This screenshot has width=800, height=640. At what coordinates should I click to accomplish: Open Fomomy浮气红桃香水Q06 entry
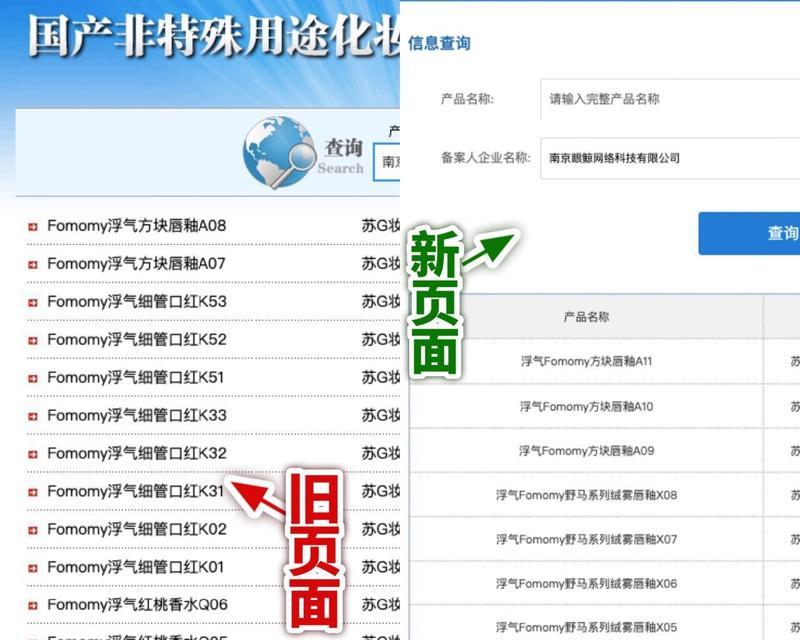coord(137,605)
